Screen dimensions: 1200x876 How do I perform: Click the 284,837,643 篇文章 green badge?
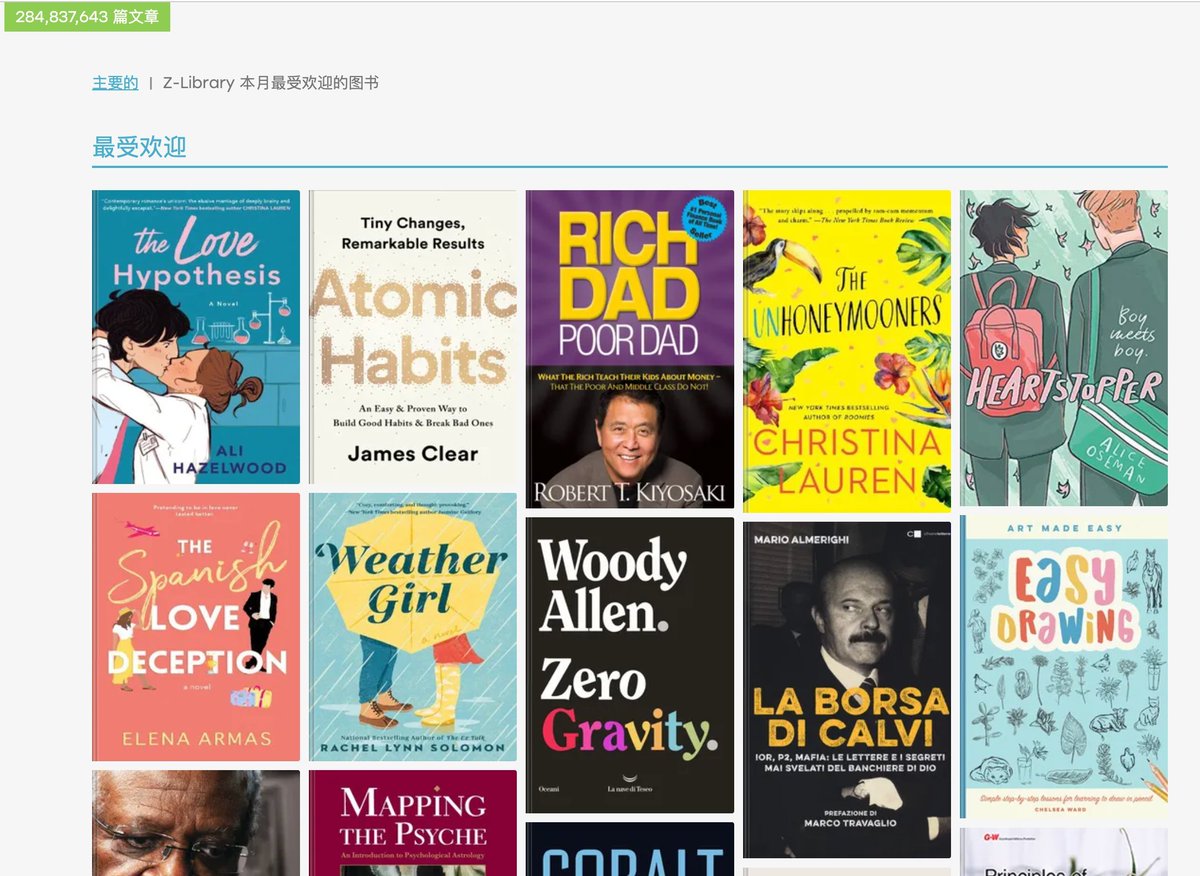(87, 17)
